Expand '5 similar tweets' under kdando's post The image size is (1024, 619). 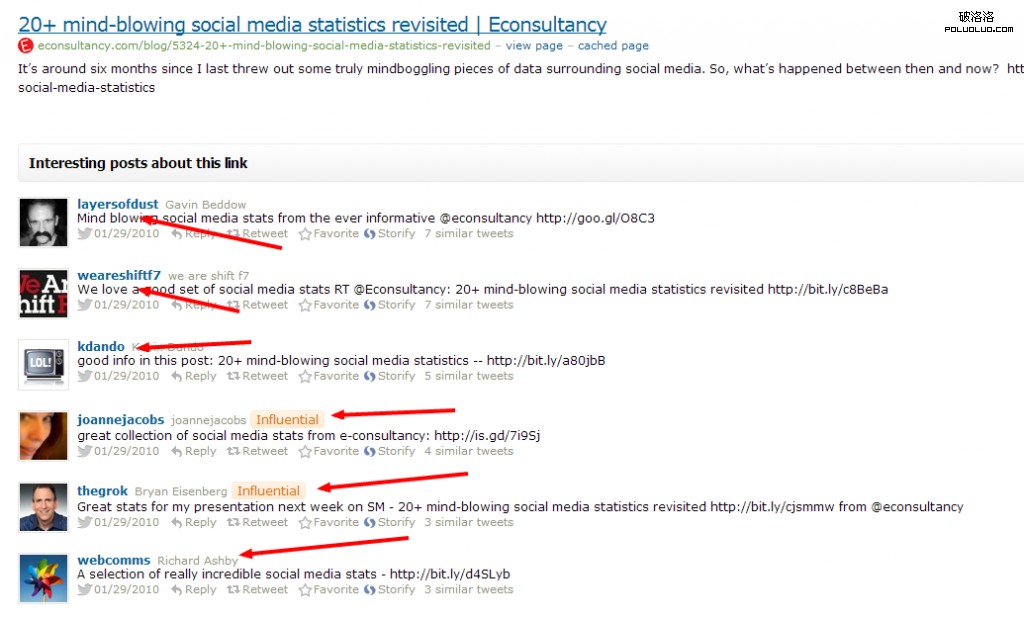point(468,377)
